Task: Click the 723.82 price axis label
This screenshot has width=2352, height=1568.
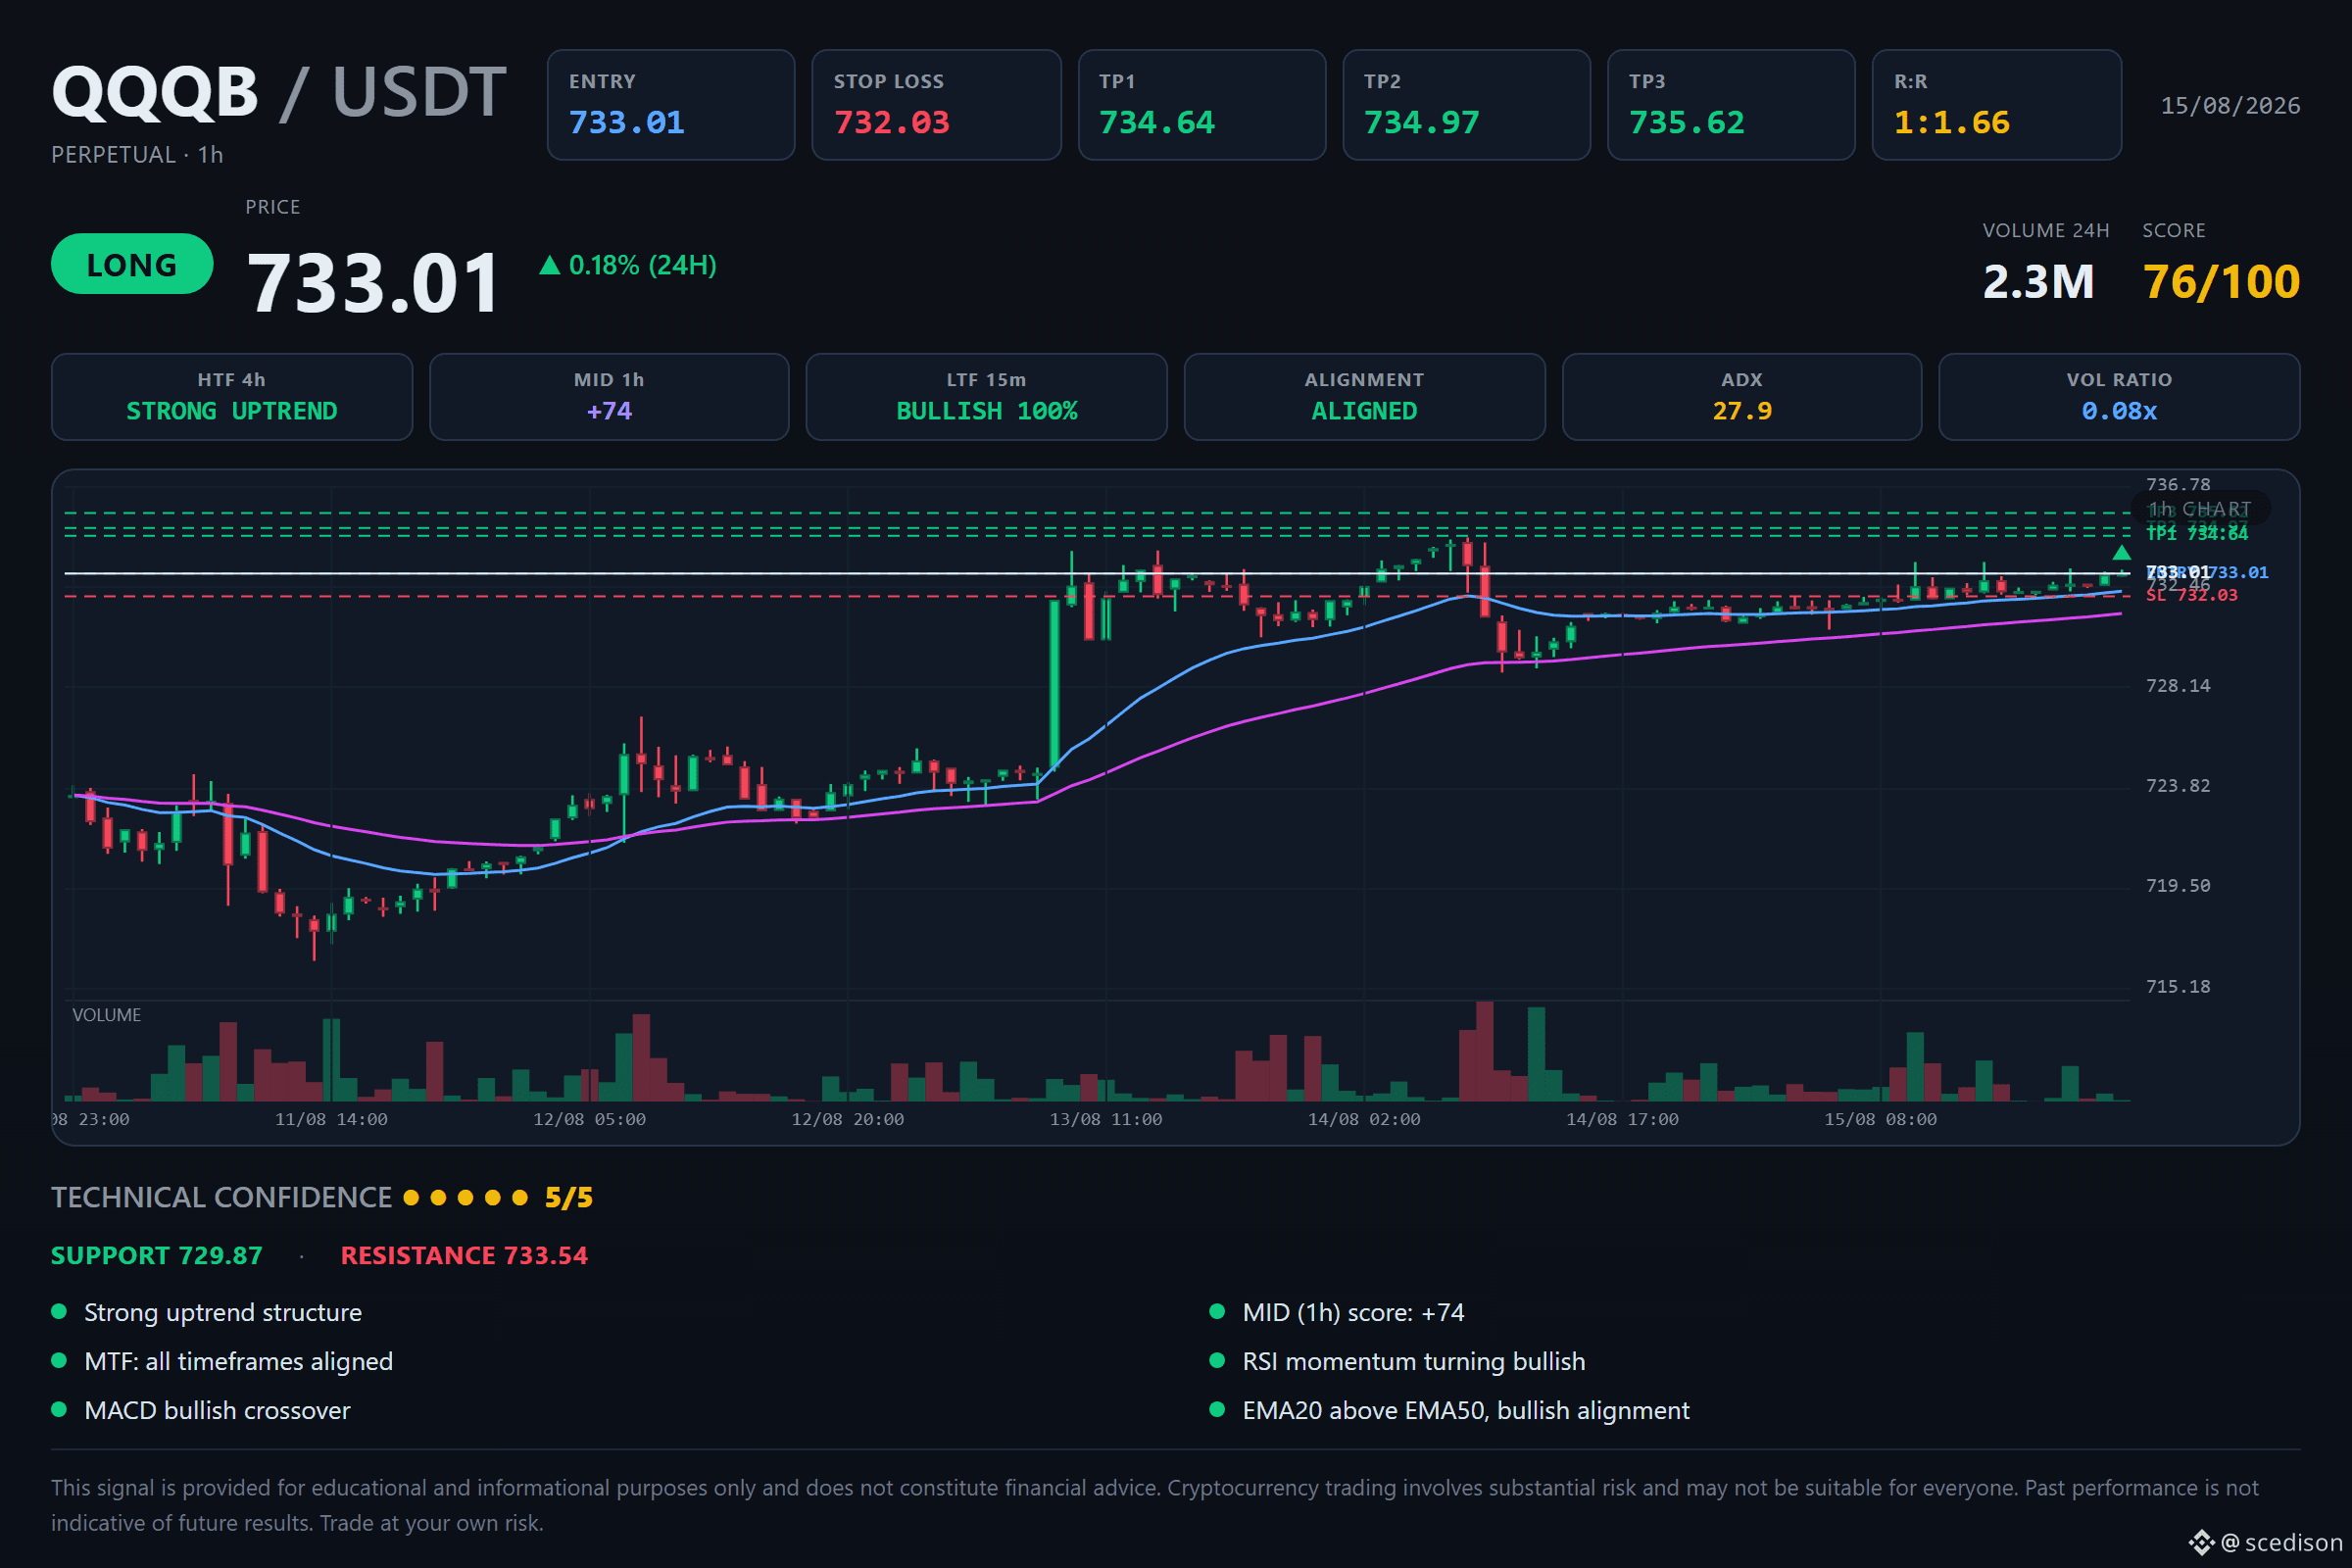Action: click(2178, 786)
